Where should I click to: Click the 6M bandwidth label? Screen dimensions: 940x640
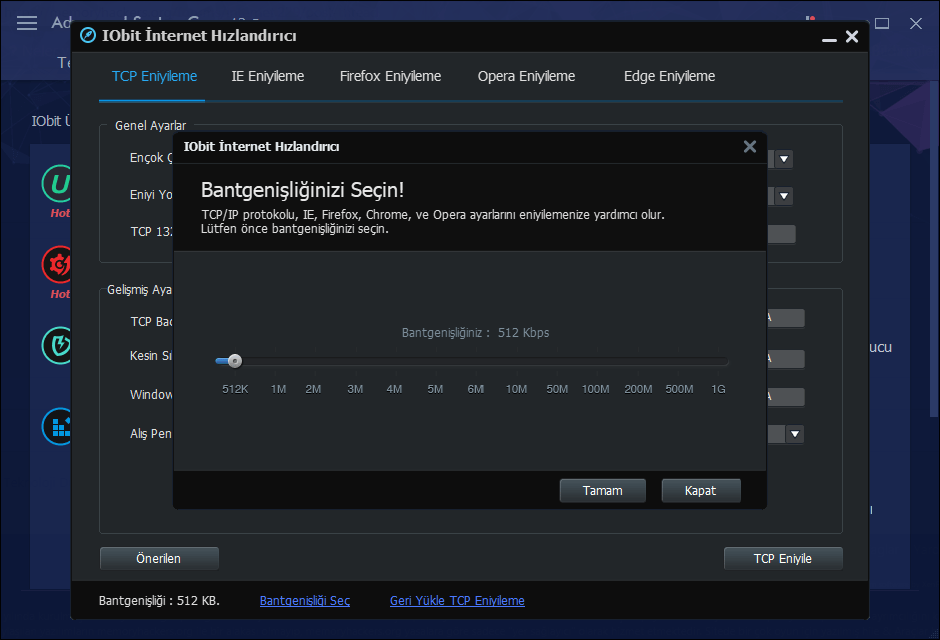475,390
